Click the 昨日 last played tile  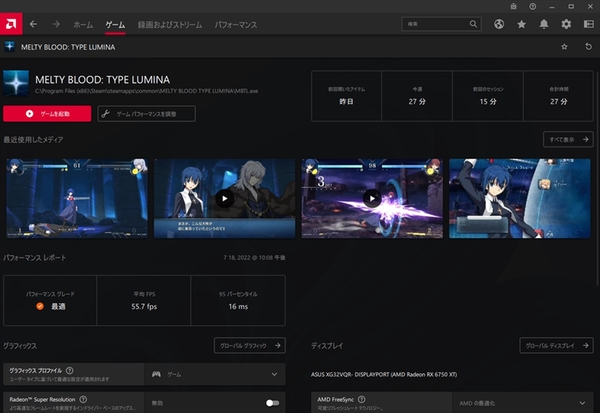[346, 96]
